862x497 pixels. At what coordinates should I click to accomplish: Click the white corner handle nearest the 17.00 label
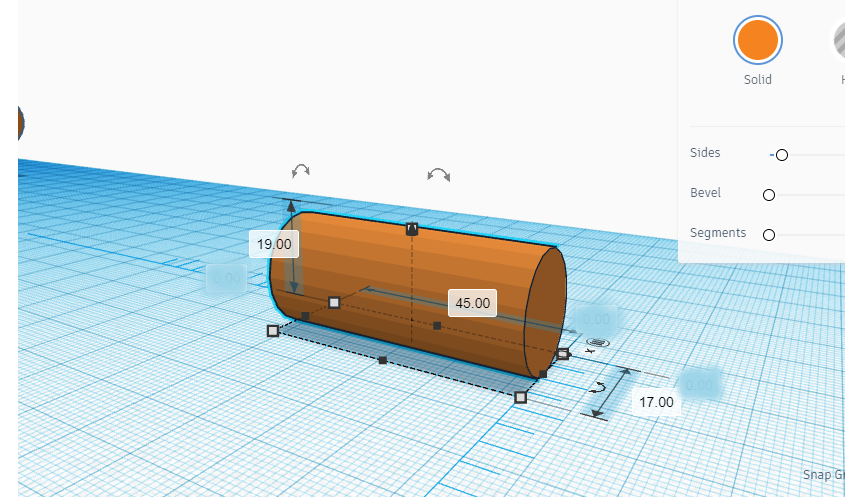coord(521,397)
